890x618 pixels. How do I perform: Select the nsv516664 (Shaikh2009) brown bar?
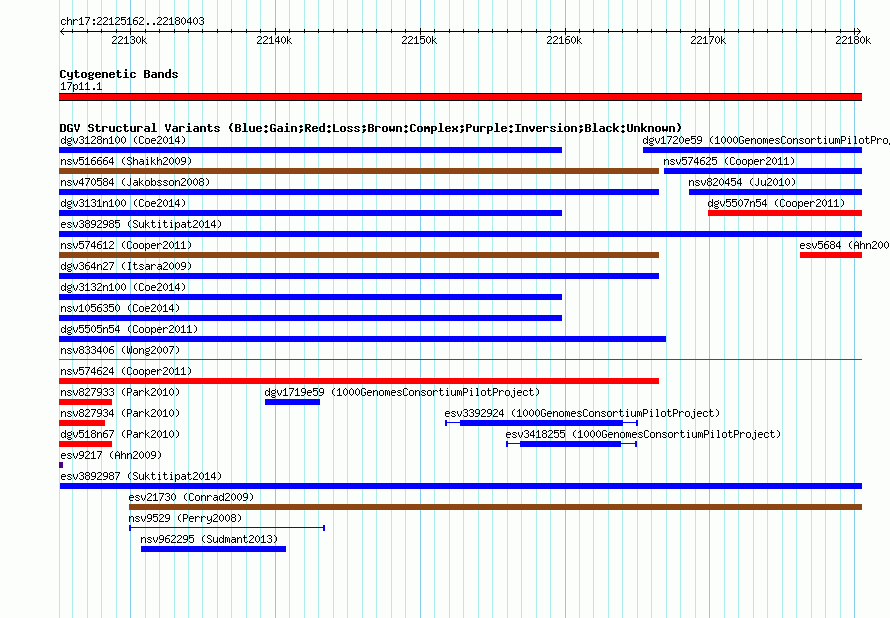[x=359, y=171]
